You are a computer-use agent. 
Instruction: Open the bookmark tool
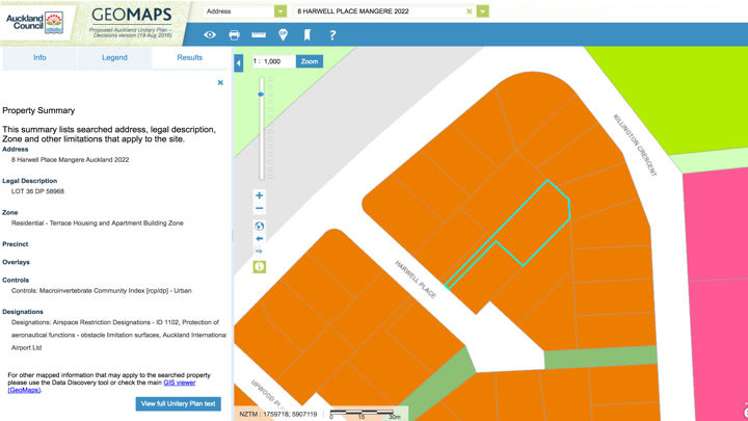tap(307, 35)
